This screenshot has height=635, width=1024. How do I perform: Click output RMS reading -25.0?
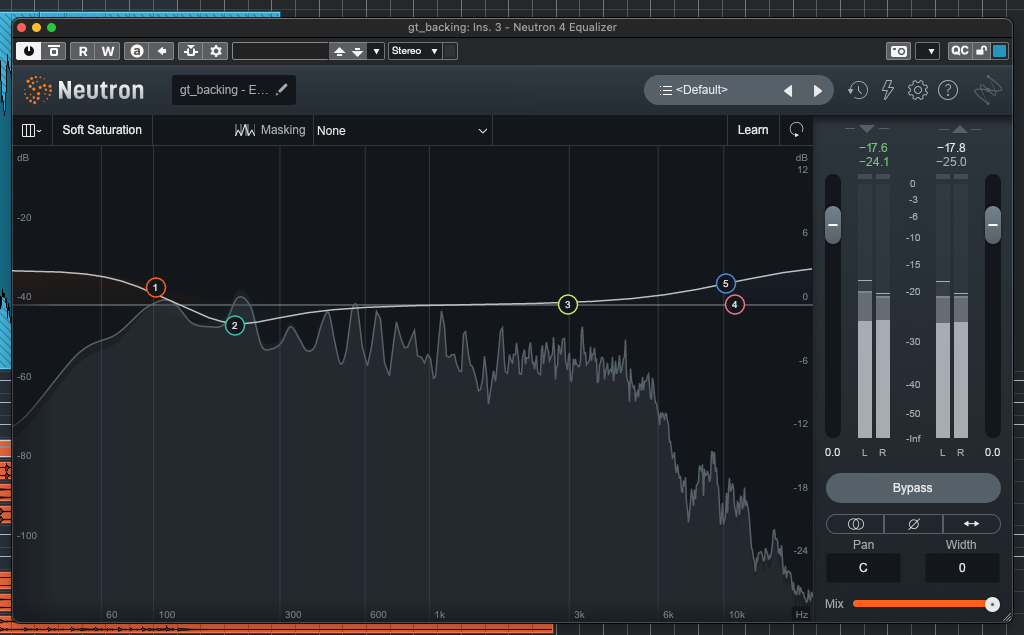952,162
